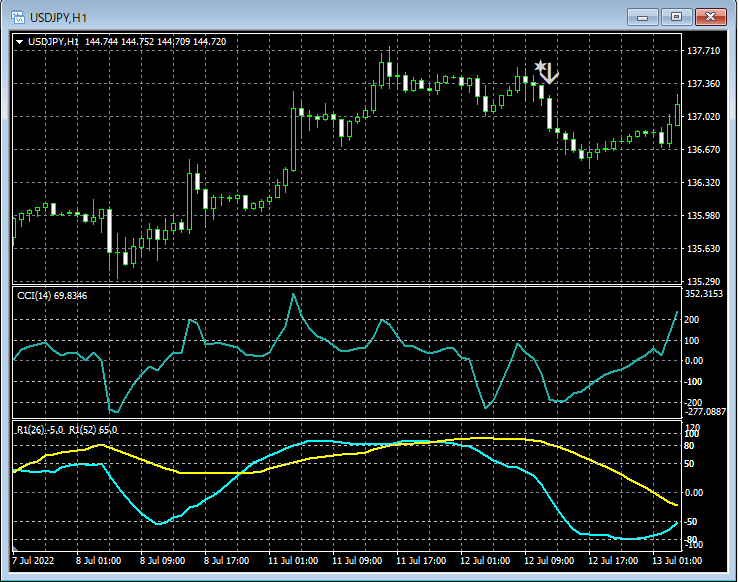
Task: Click the USDJPY,H1 title bar text
Action: pos(58,17)
